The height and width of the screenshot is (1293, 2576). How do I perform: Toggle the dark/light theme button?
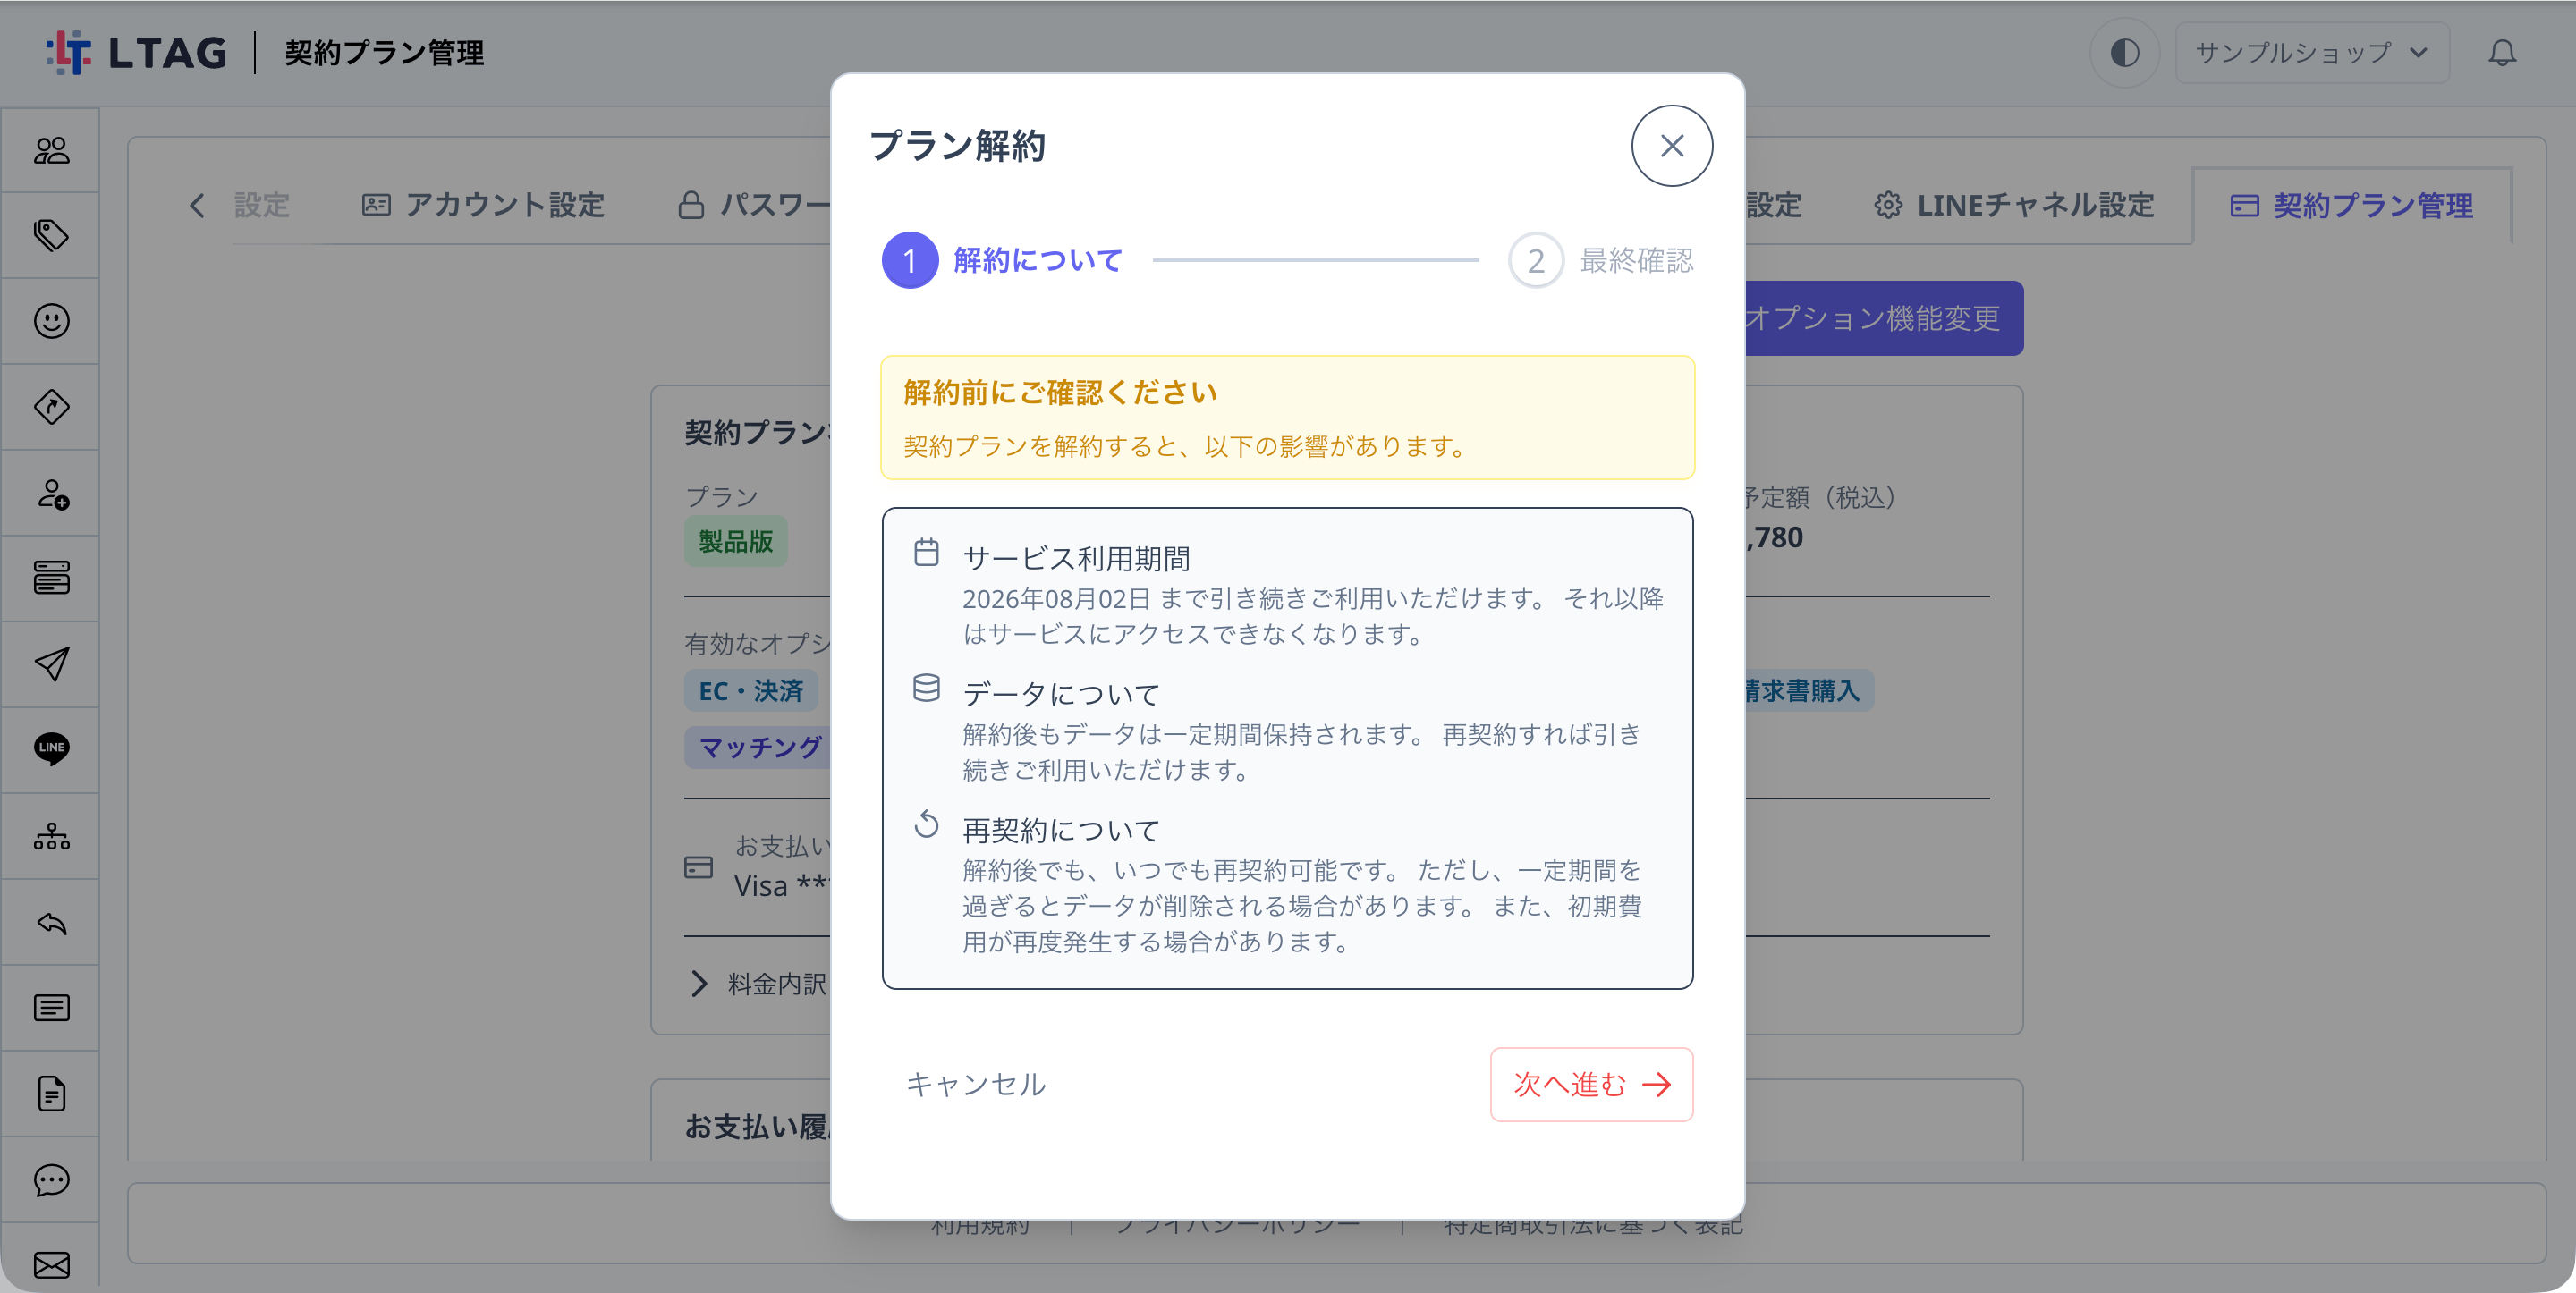click(2124, 52)
